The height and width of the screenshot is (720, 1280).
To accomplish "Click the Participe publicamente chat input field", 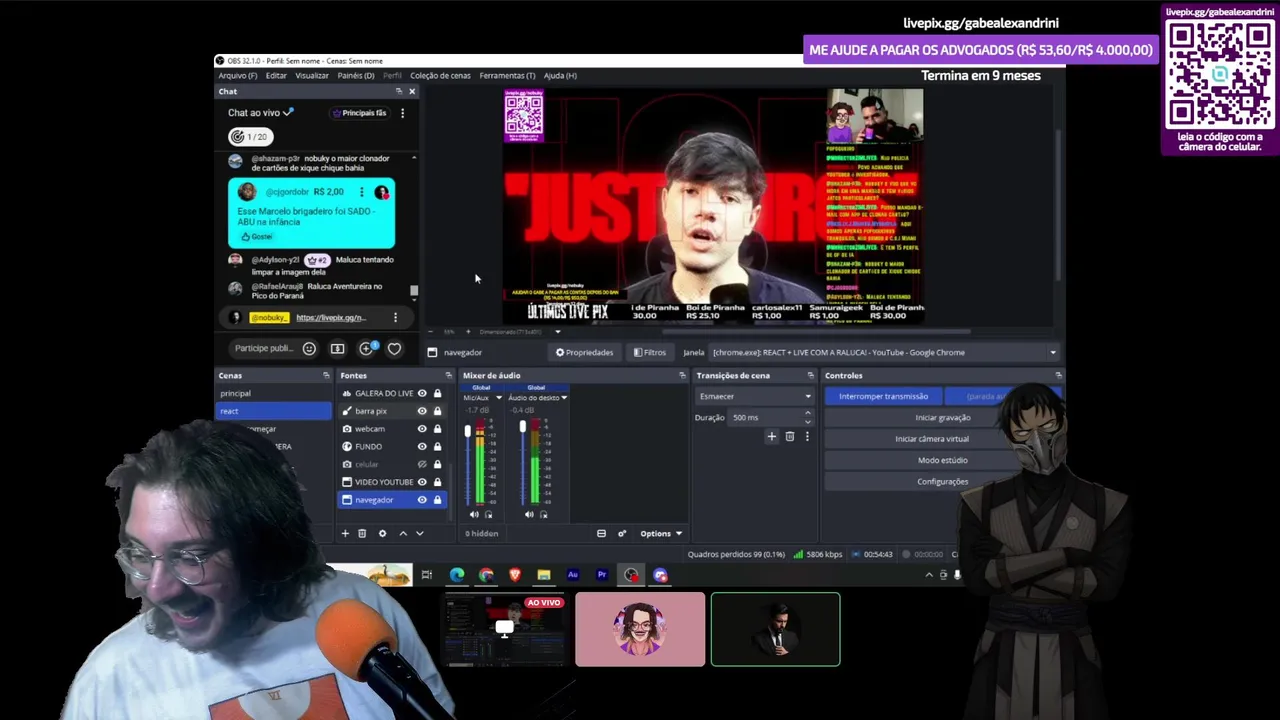I will [x=263, y=348].
